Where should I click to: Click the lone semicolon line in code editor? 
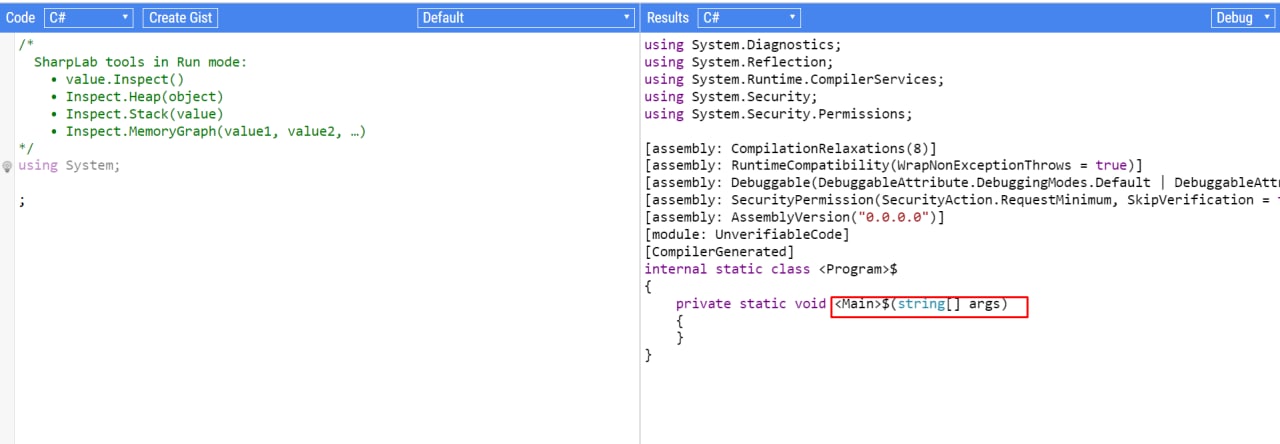pyautogui.click(x=21, y=200)
